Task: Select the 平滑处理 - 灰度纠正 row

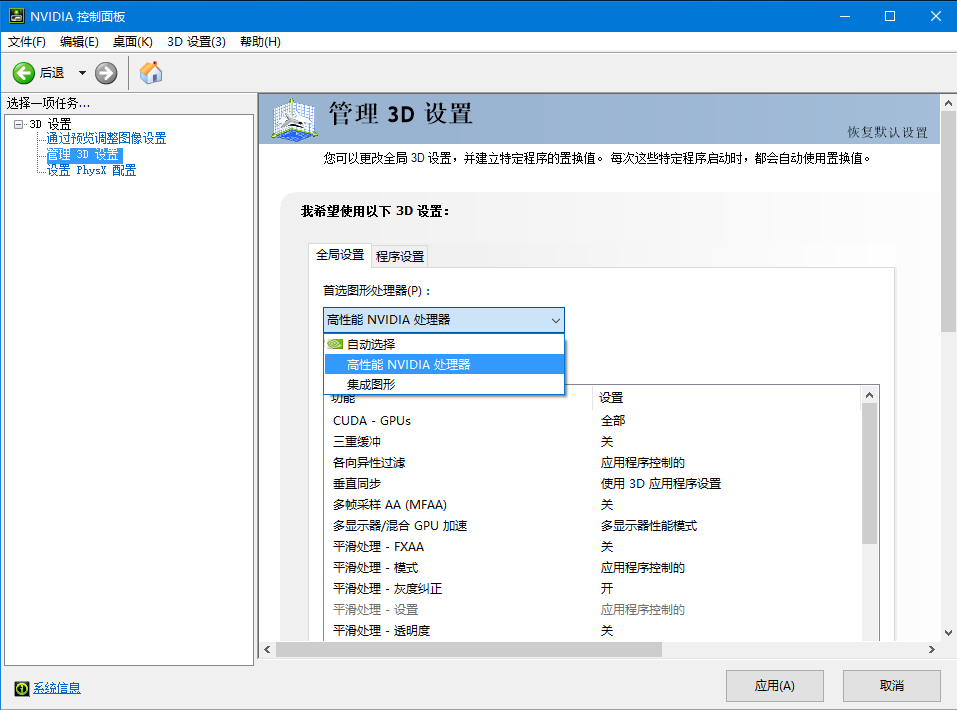Action: pos(592,589)
